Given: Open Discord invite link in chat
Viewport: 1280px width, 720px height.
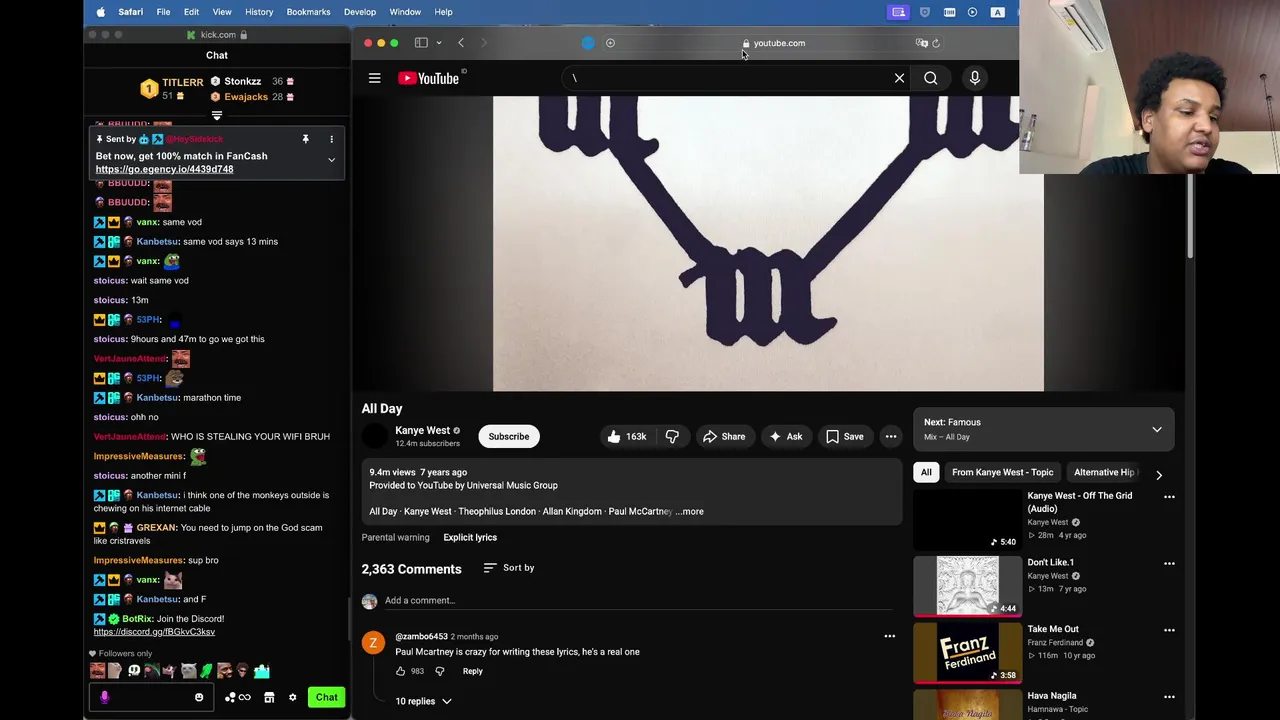Looking at the screenshot, I should click(x=154, y=632).
